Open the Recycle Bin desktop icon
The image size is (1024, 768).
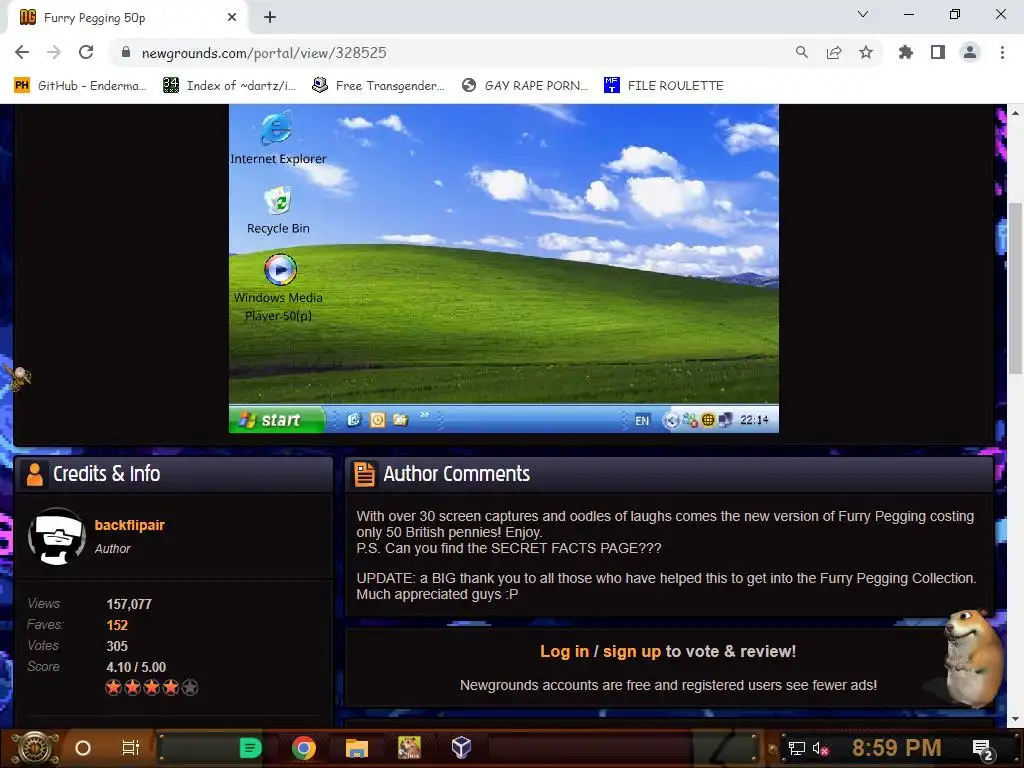(x=278, y=211)
